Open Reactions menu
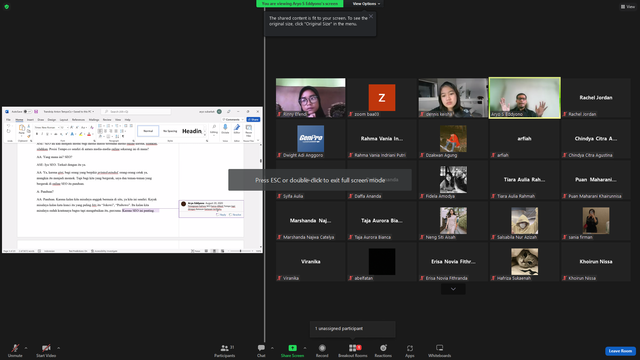 (383, 351)
